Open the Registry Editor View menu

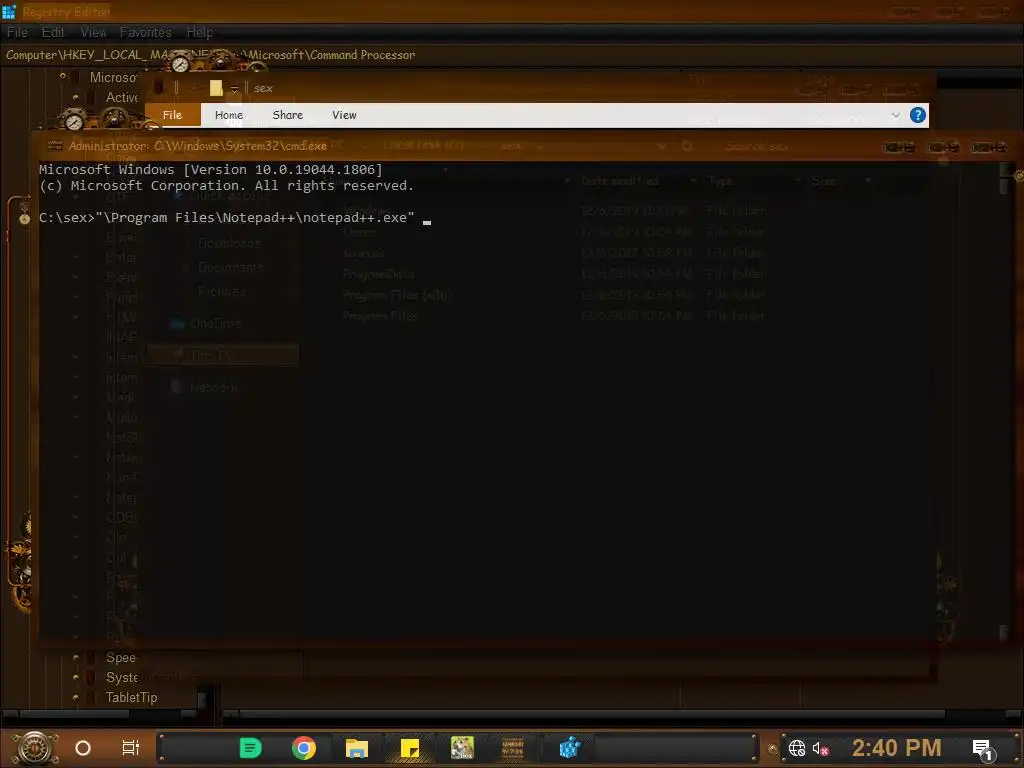(93, 32)
